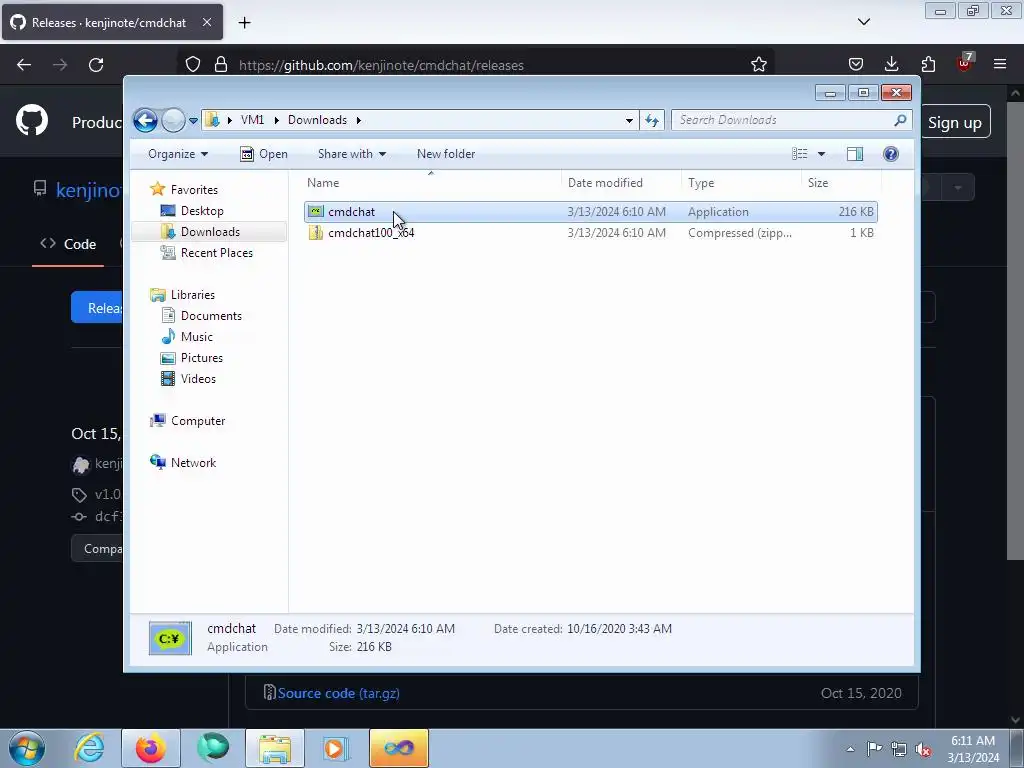Open Downloads in the navigation pane
This screenshot has height=768, width=1024.
tap(209, 232)
